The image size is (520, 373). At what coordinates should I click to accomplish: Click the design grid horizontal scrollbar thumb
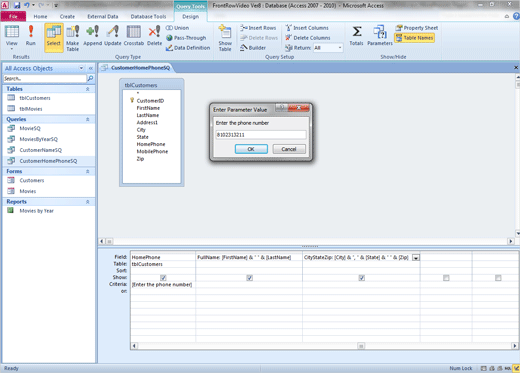click(x=361, y=346)
